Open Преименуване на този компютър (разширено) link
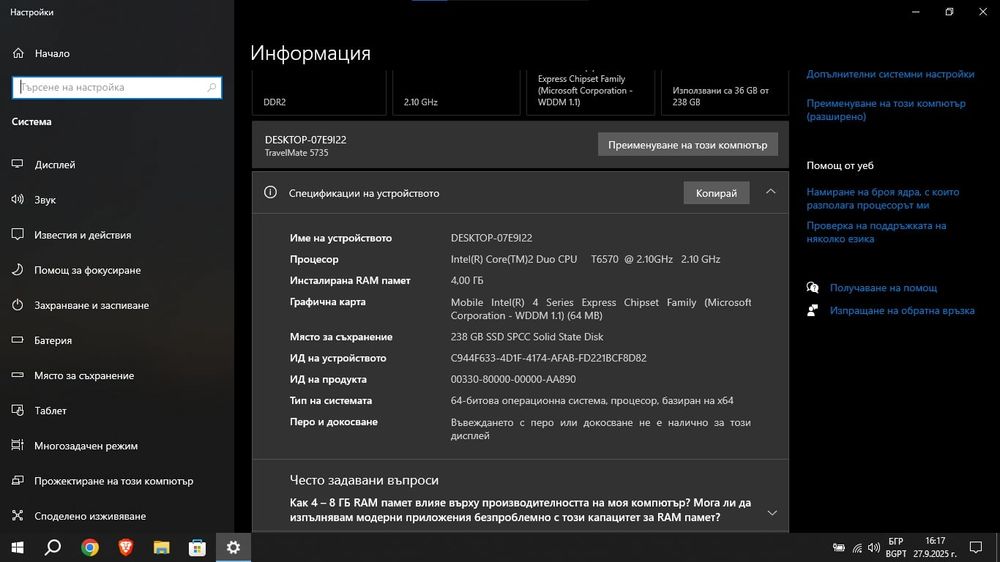This screenshot has height=562, width=1000. click(886, 110)
